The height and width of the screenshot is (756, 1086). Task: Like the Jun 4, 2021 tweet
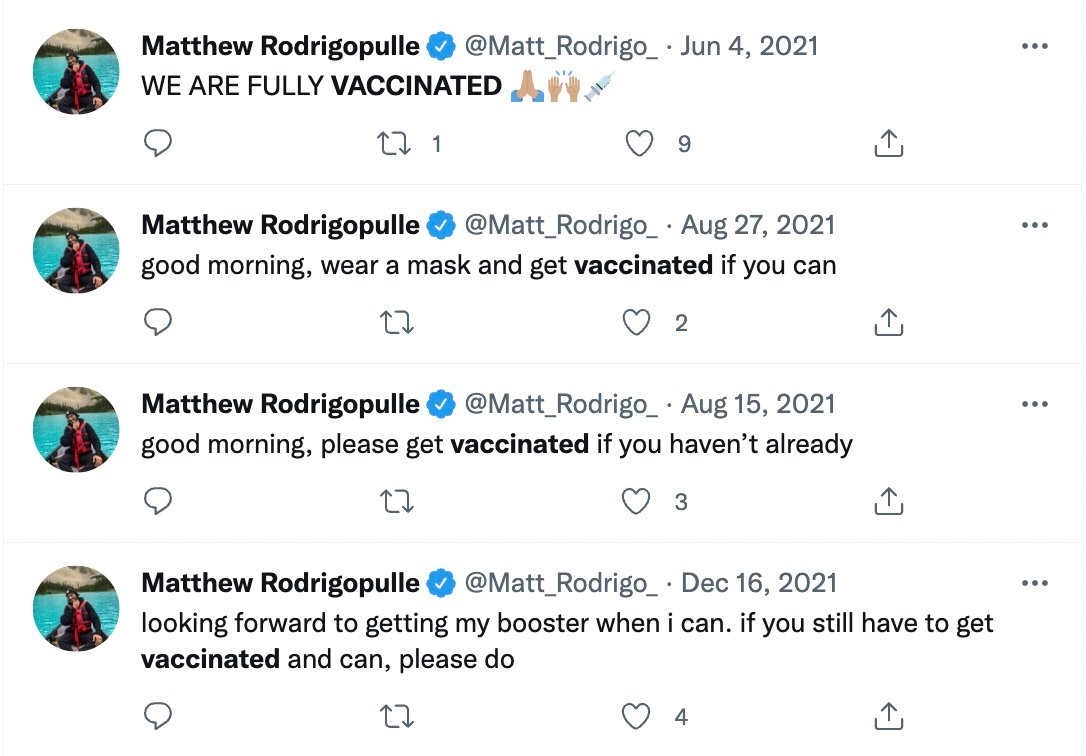click(639, 144)
